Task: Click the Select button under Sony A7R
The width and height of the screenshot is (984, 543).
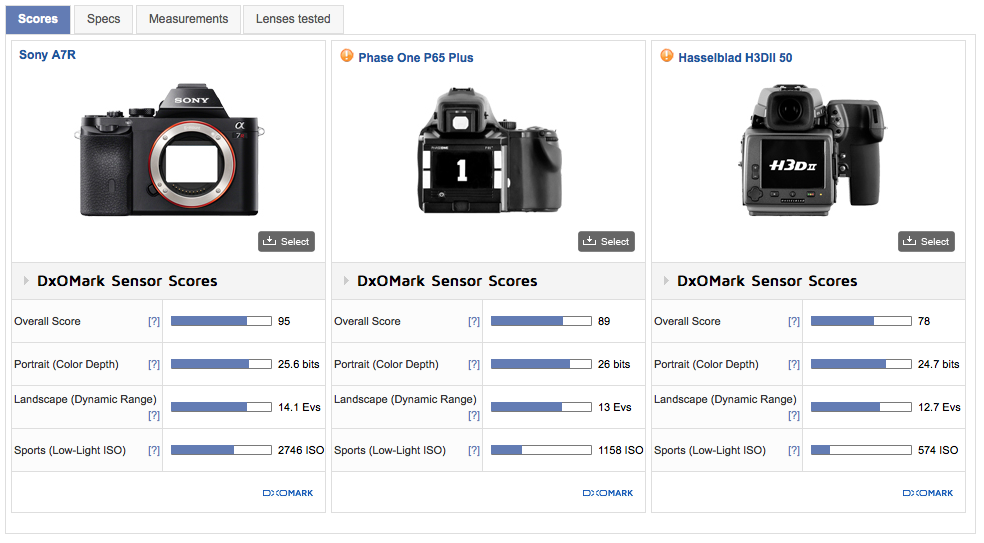Action: point(286,242)
